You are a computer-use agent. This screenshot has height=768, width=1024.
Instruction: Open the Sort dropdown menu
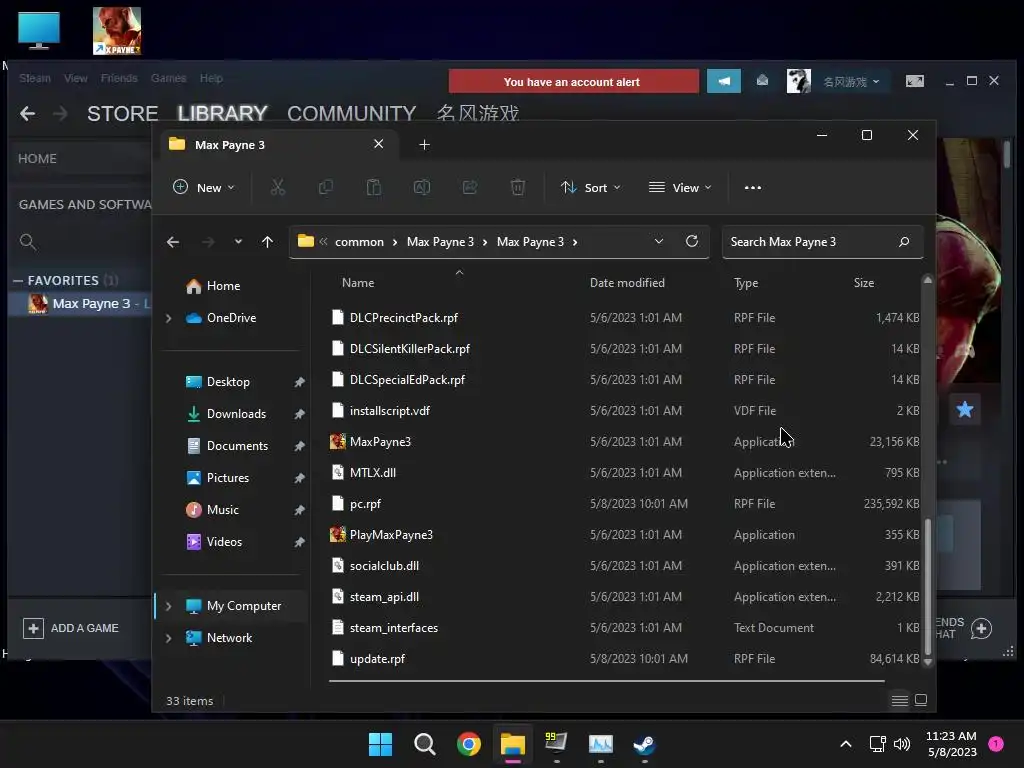[590, 187]
